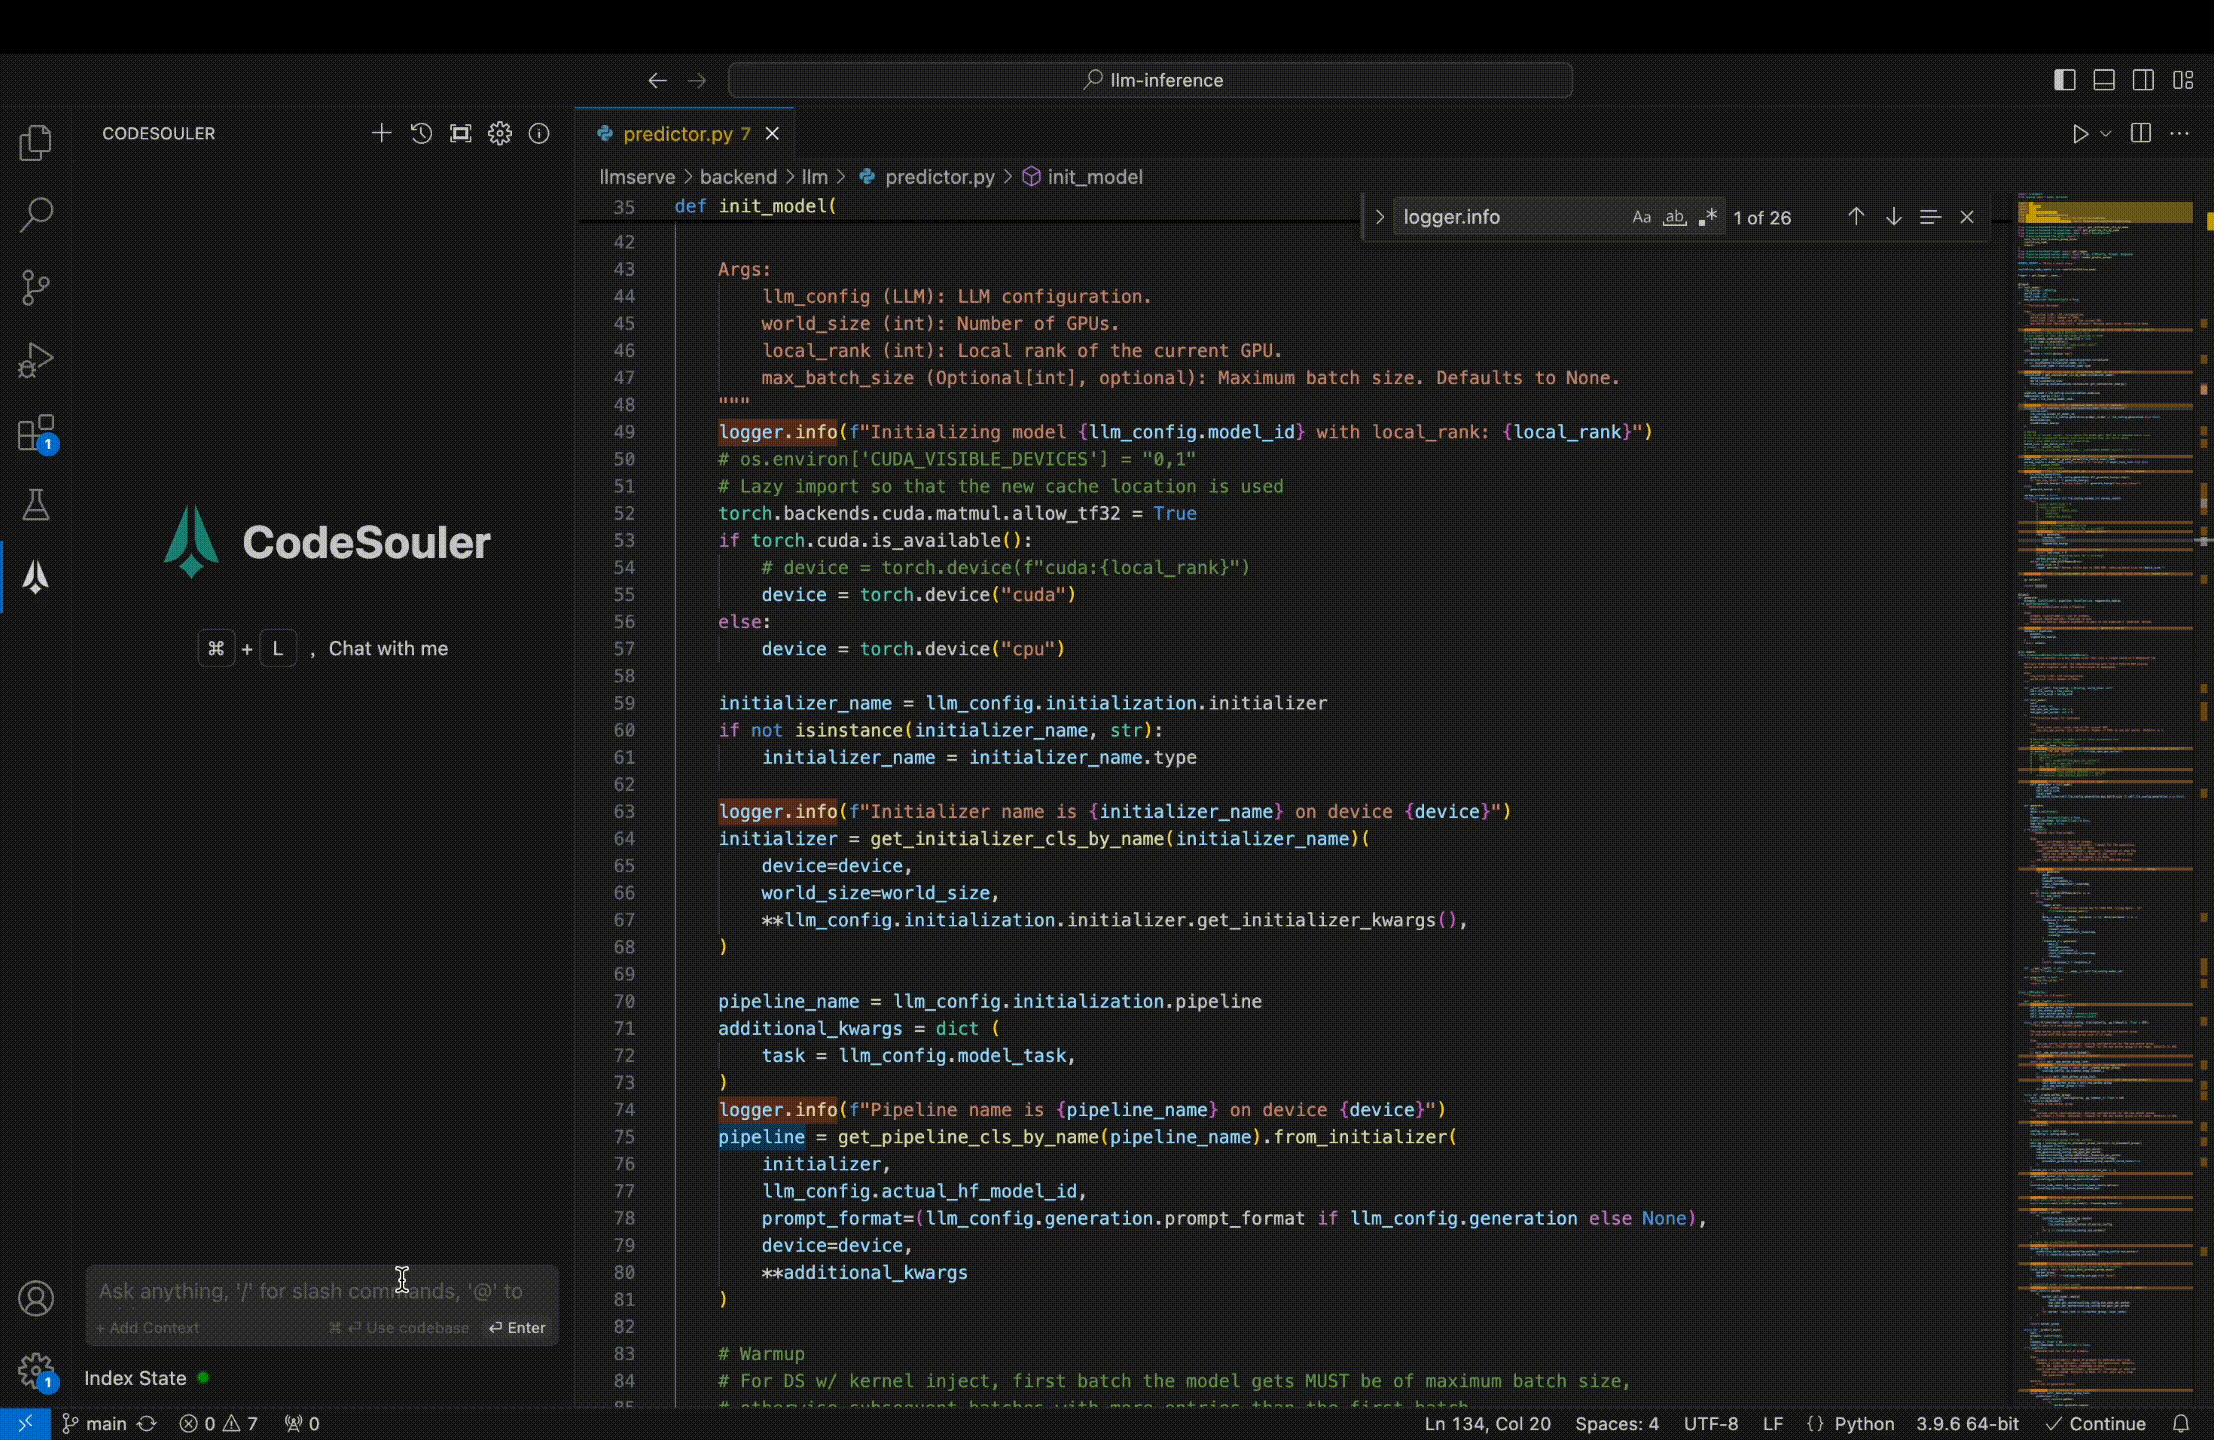
Task: Toggle Match Case in find widget
Action: click(1641, 217)
